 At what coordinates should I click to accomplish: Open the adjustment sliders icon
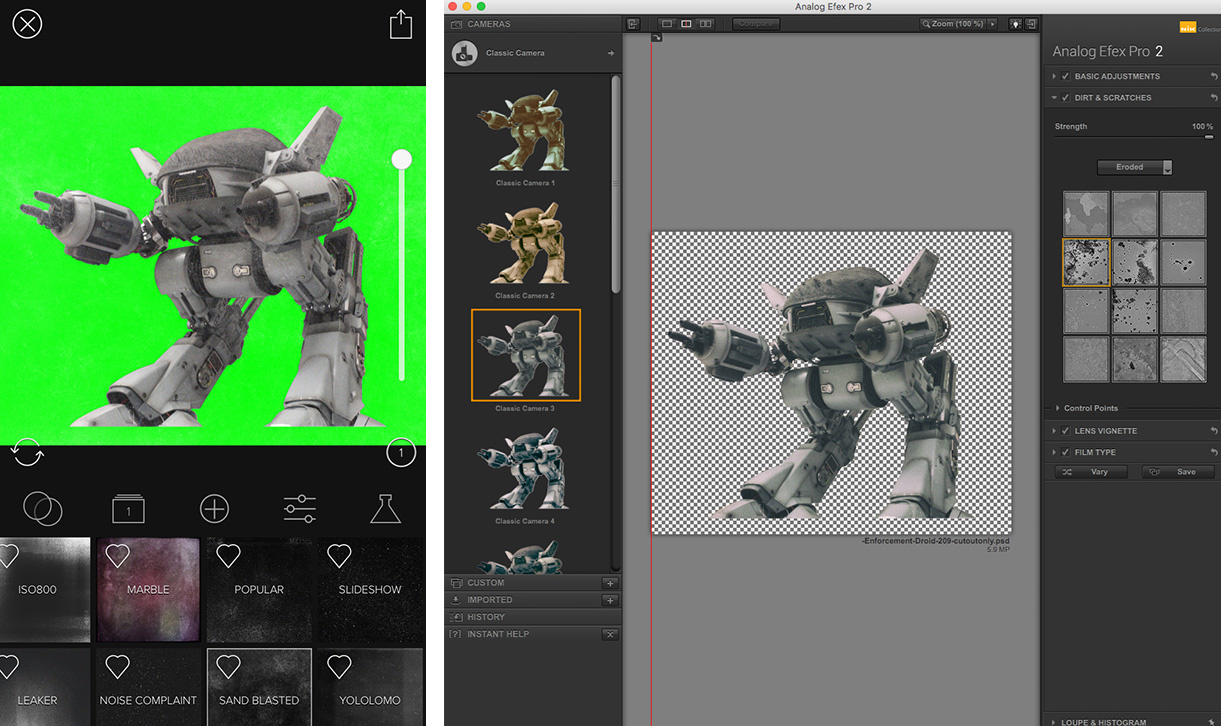300,509
